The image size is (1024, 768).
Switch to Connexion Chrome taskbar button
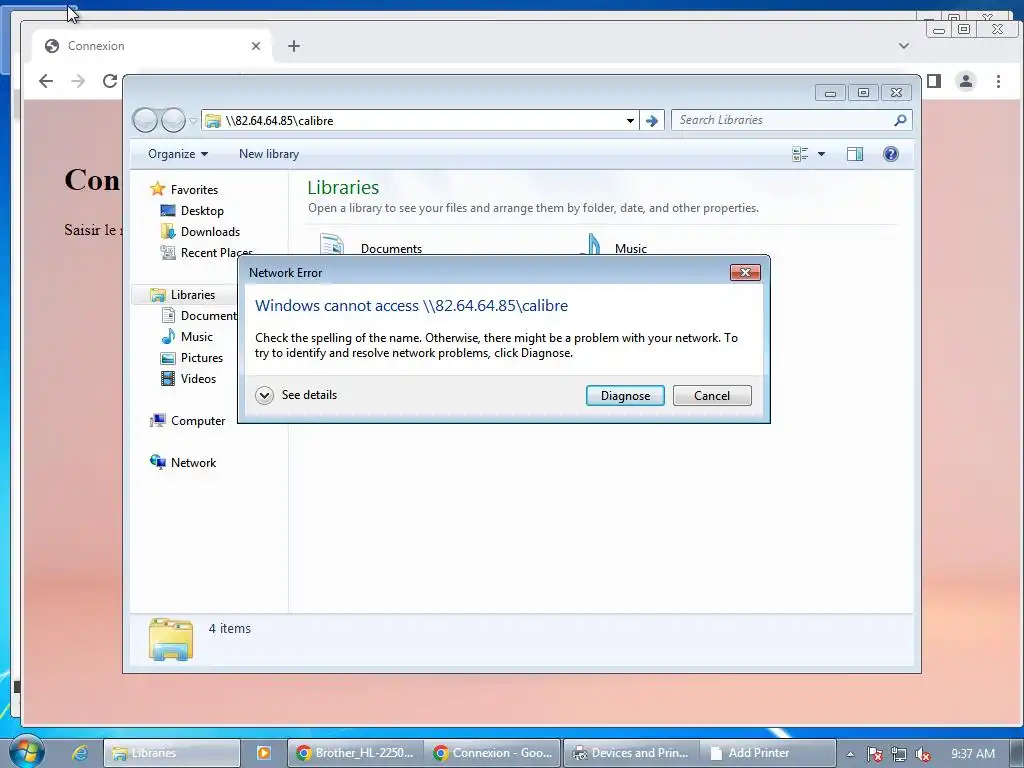492,753
